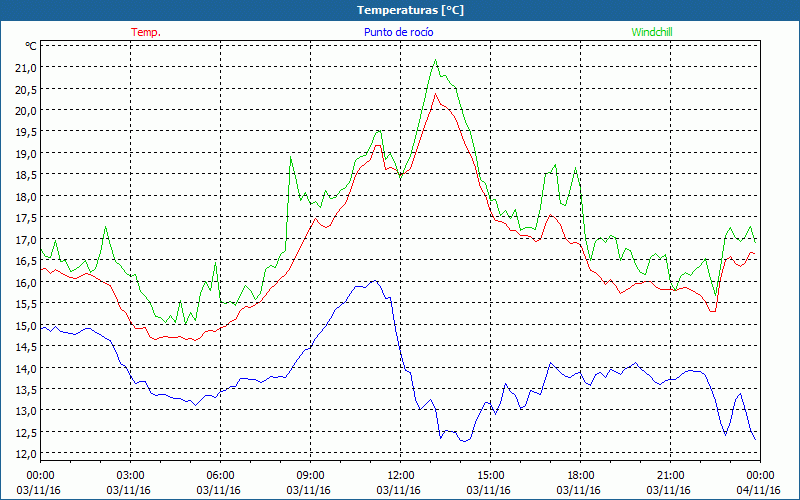
Task: Click the 16,5 y-axis value
Action: coord(27,260)
